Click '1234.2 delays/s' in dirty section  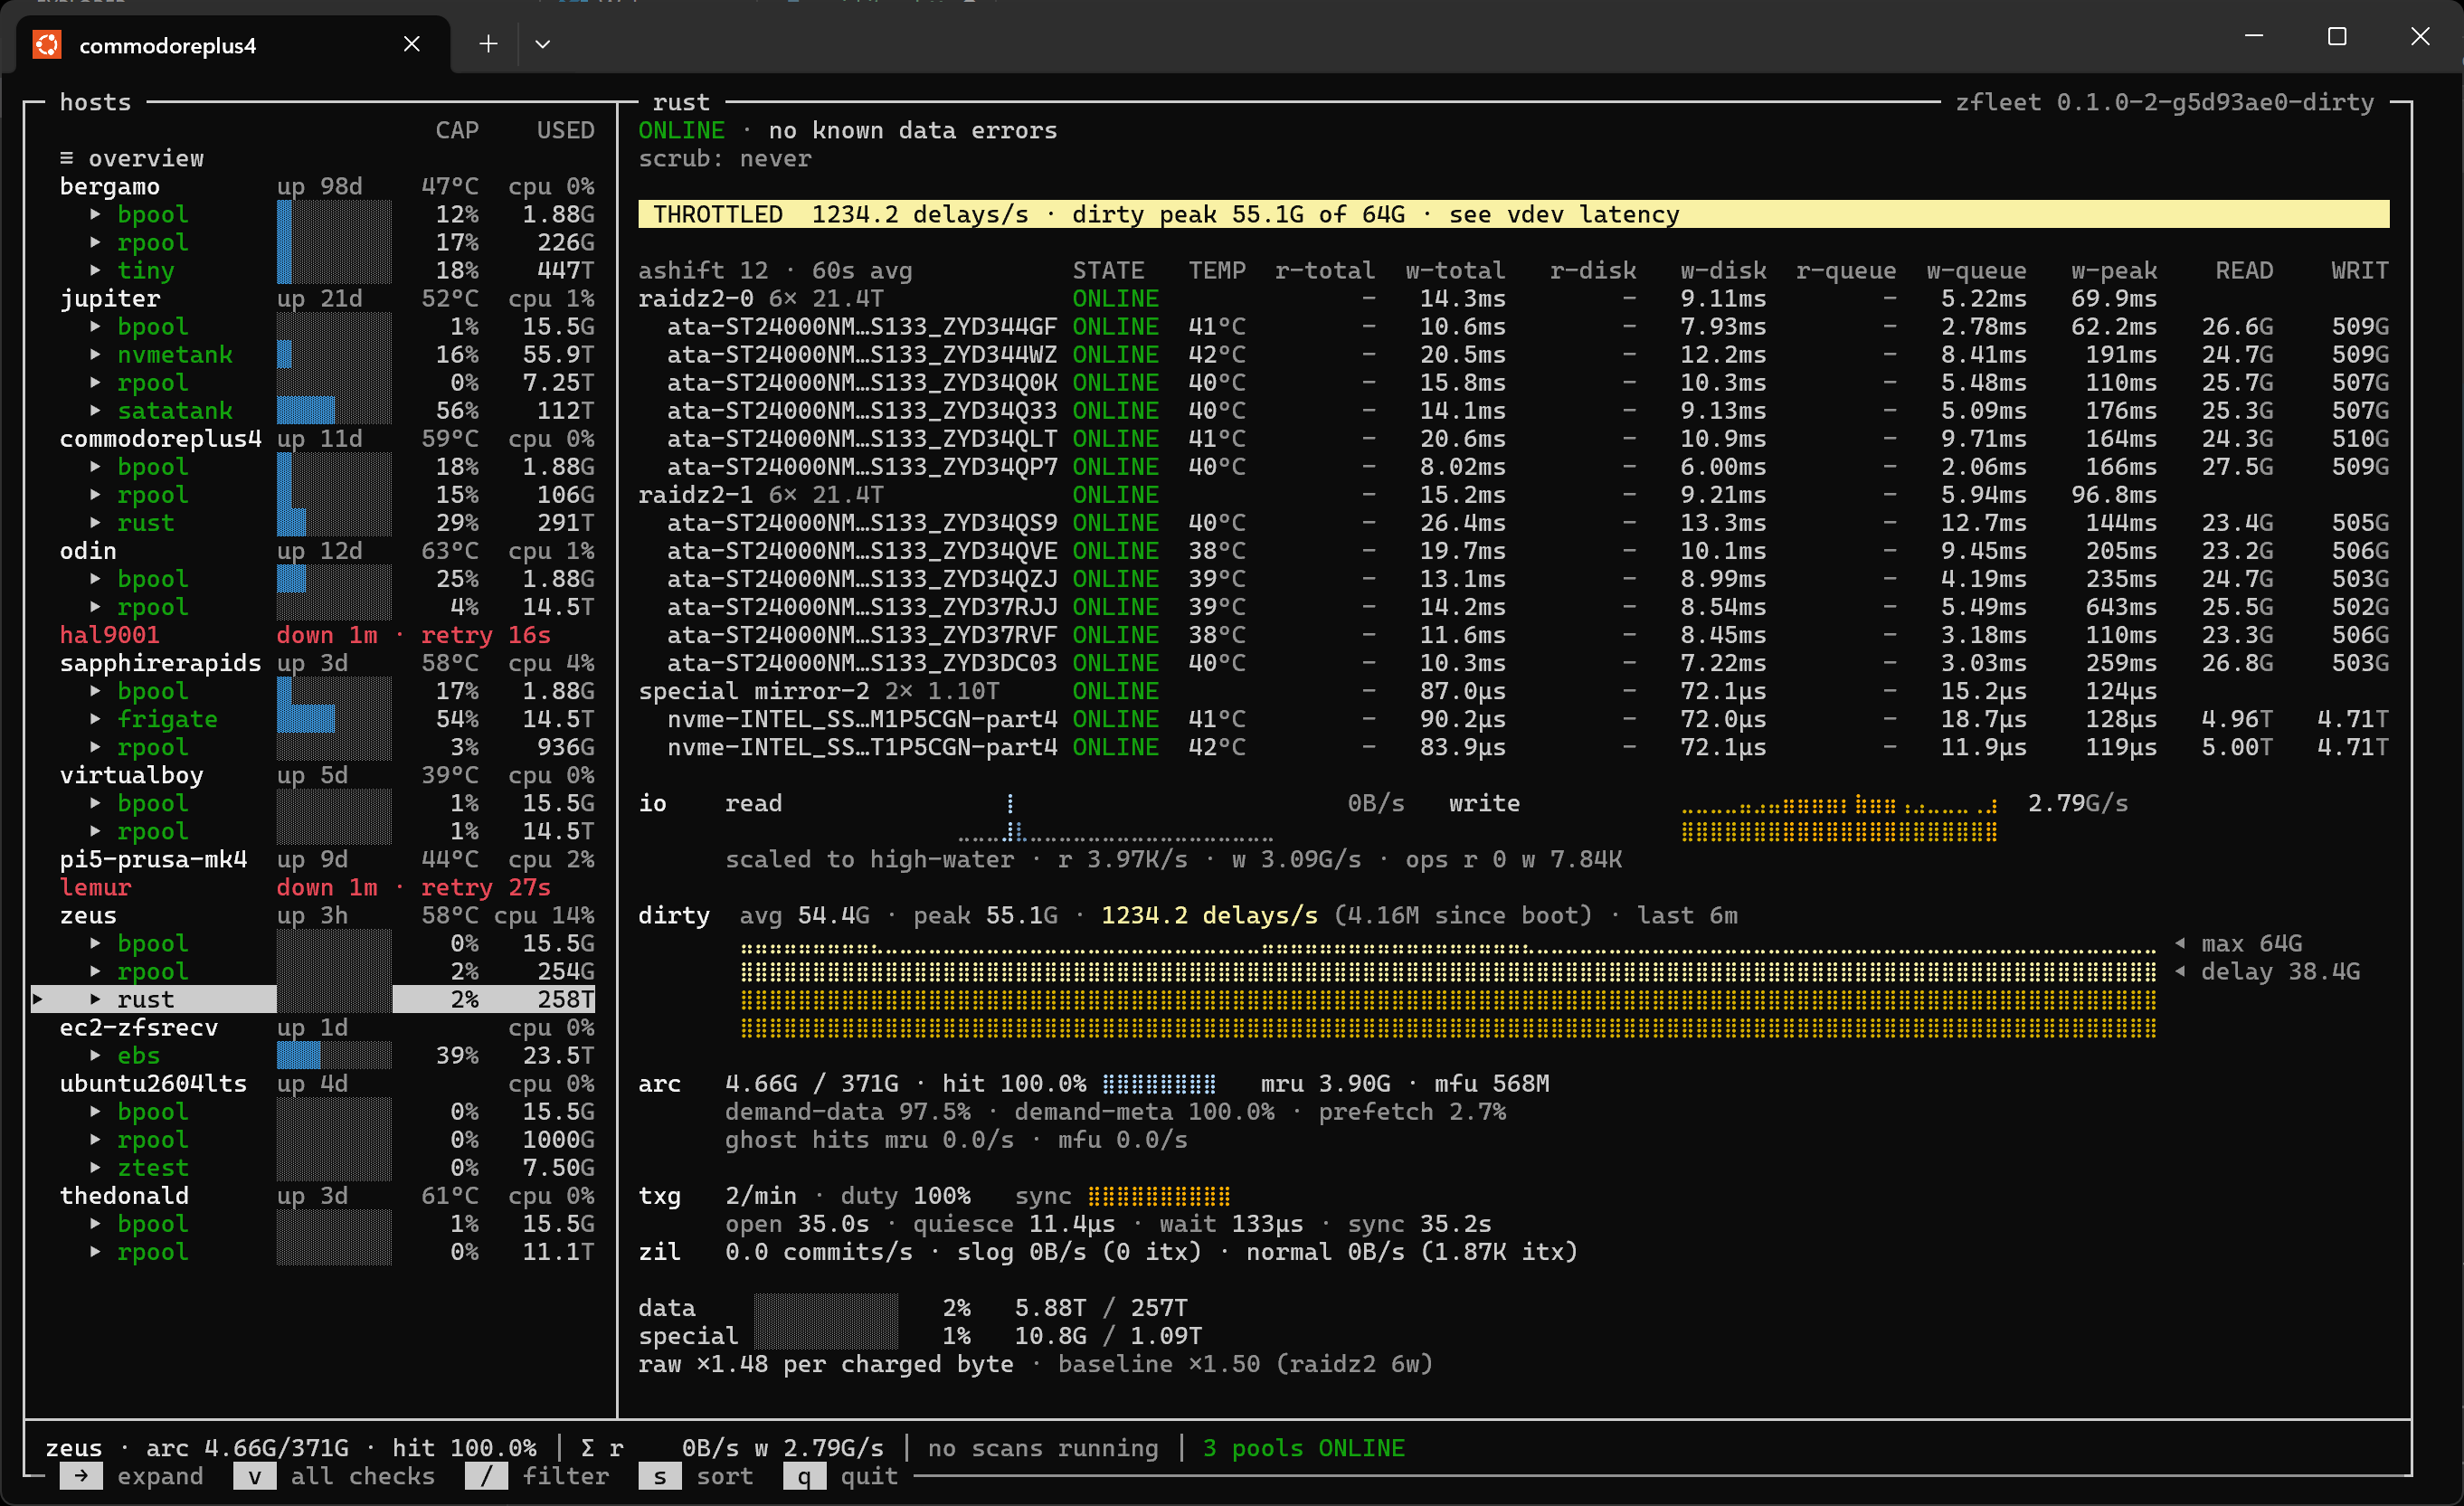coord(1209,915)
